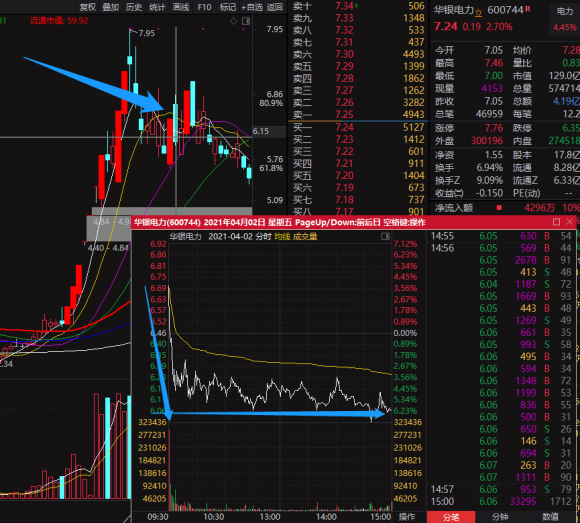Close the 华银电力 intraday popup window
The width and height of the screenshot is (580, 523).
pyautogui.click(x=570, y=222)
